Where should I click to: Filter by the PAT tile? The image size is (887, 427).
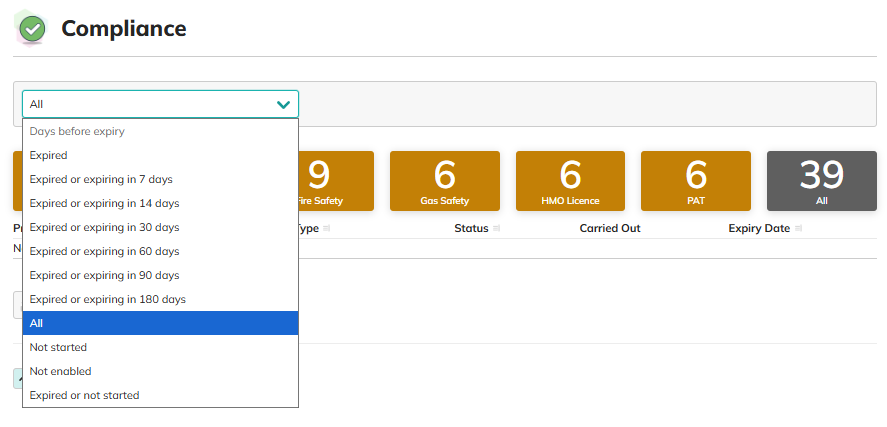point(695,181)
